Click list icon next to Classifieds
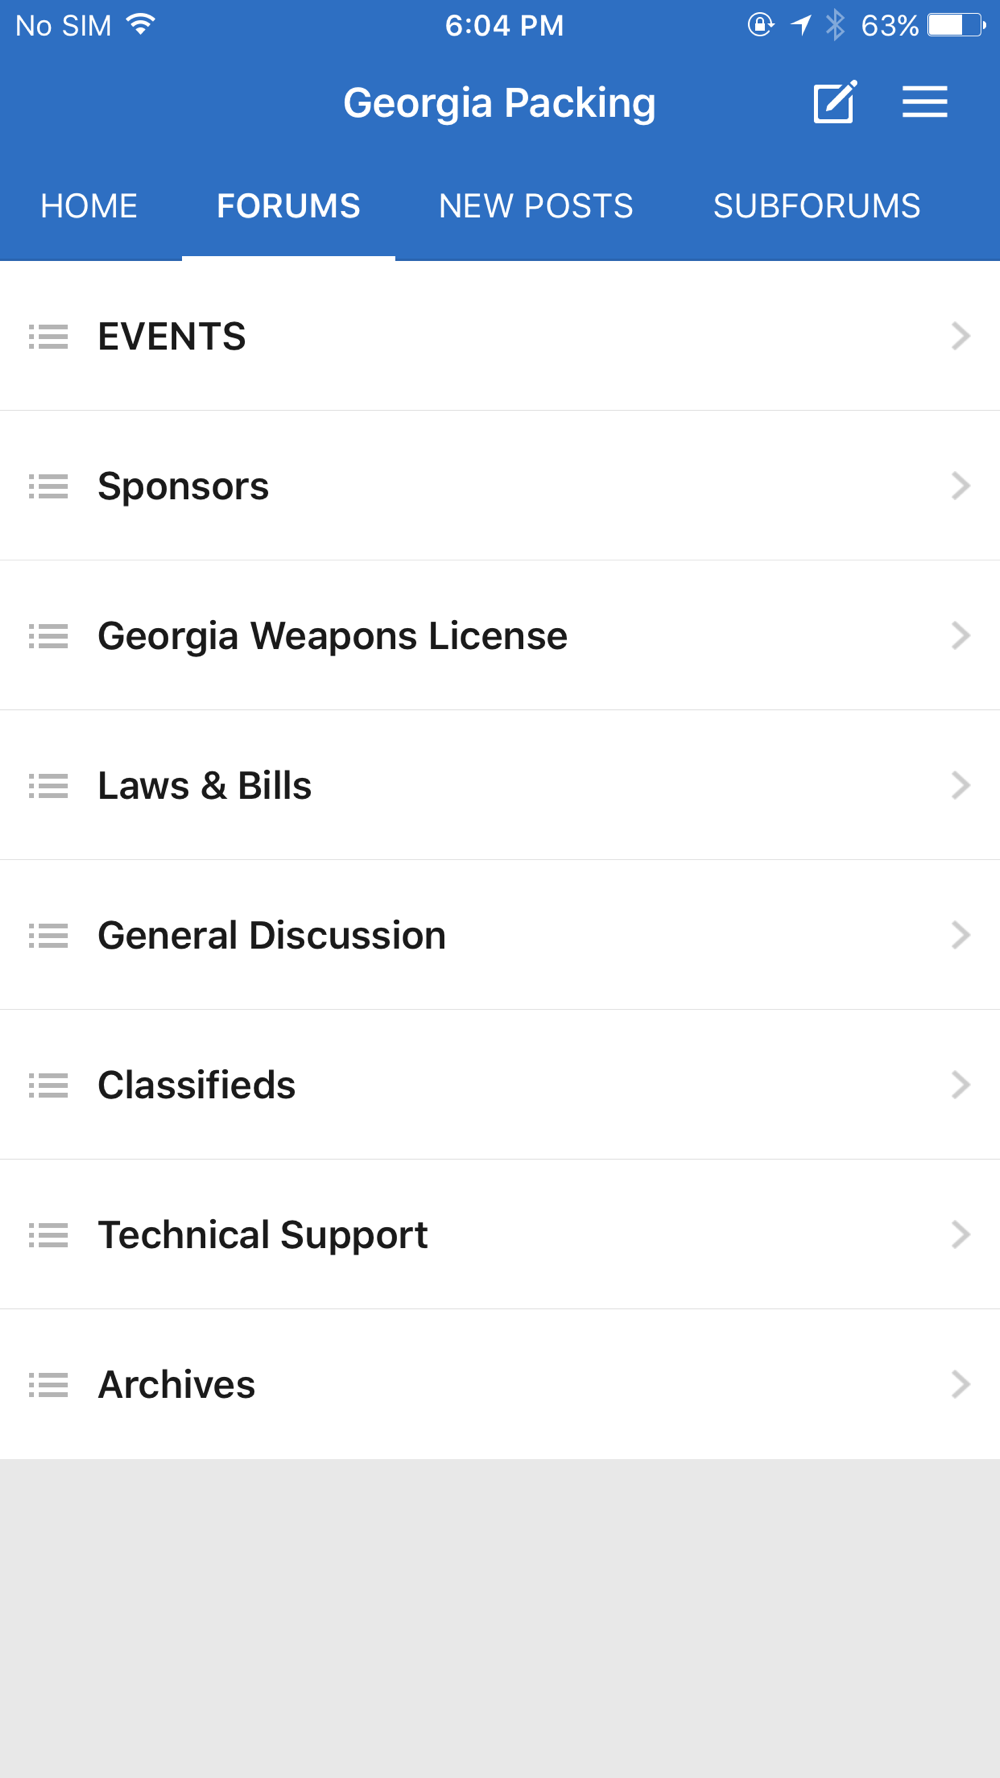This screenshot has width=1000, height=1778. click(x=48, y=1085)
